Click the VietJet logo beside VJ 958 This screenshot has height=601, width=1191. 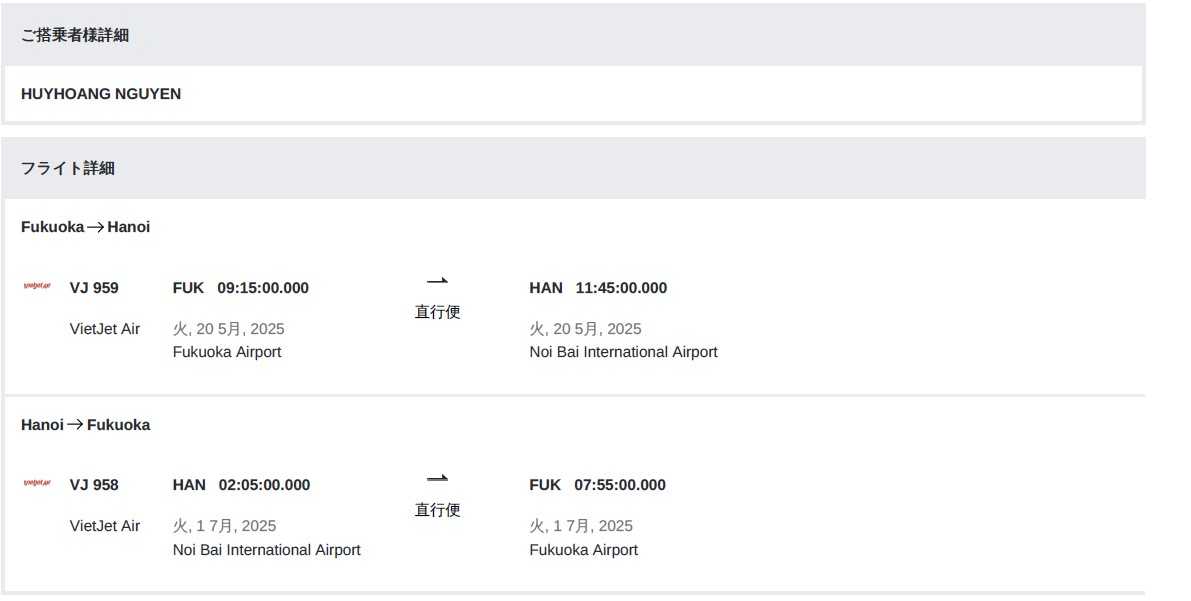pyautogui.click(x=37, y=484)
